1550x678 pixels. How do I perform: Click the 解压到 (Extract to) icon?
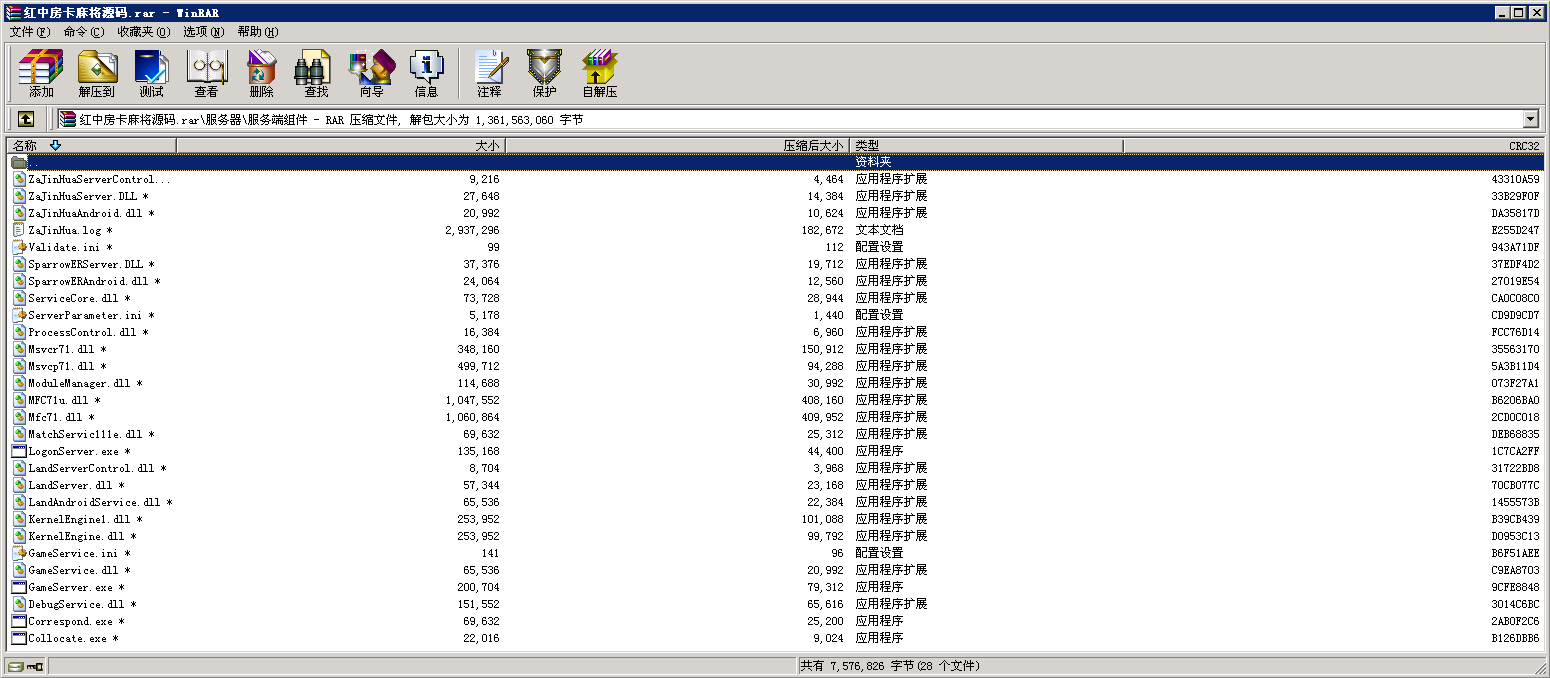coord(97,74)
